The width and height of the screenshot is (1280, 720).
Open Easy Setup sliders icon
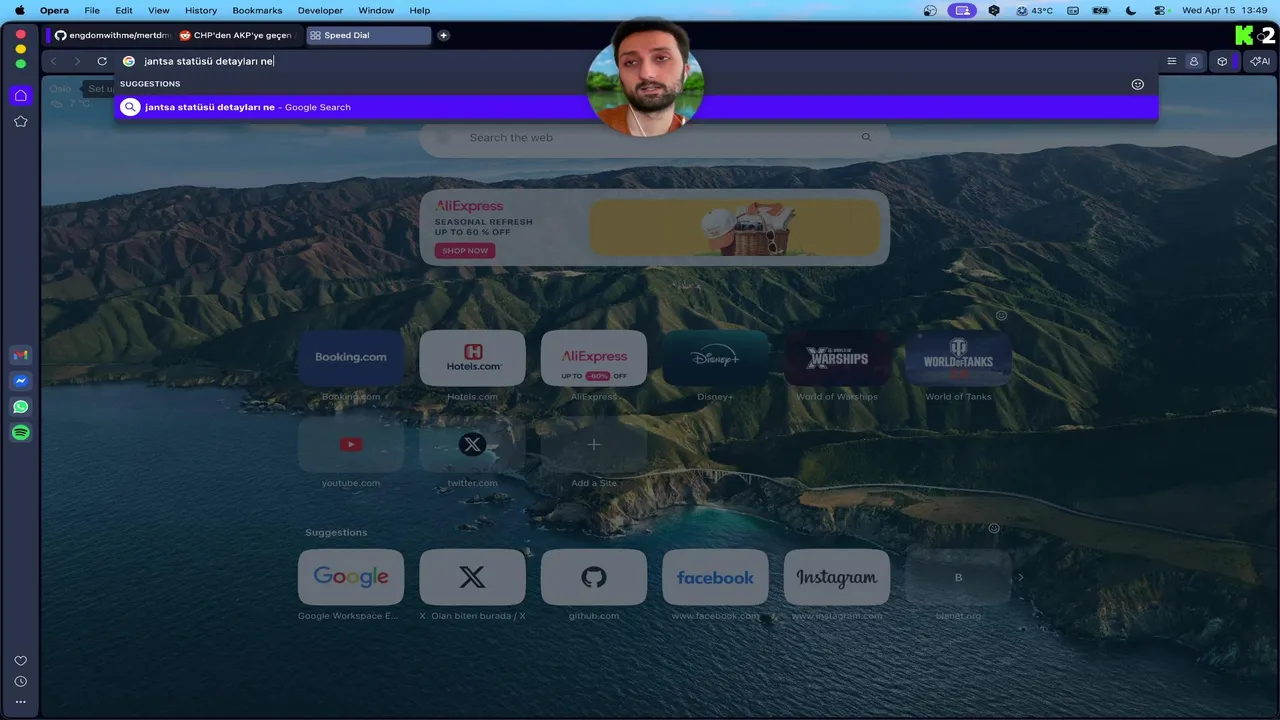pyautogui.click(x=1172, y=61)
